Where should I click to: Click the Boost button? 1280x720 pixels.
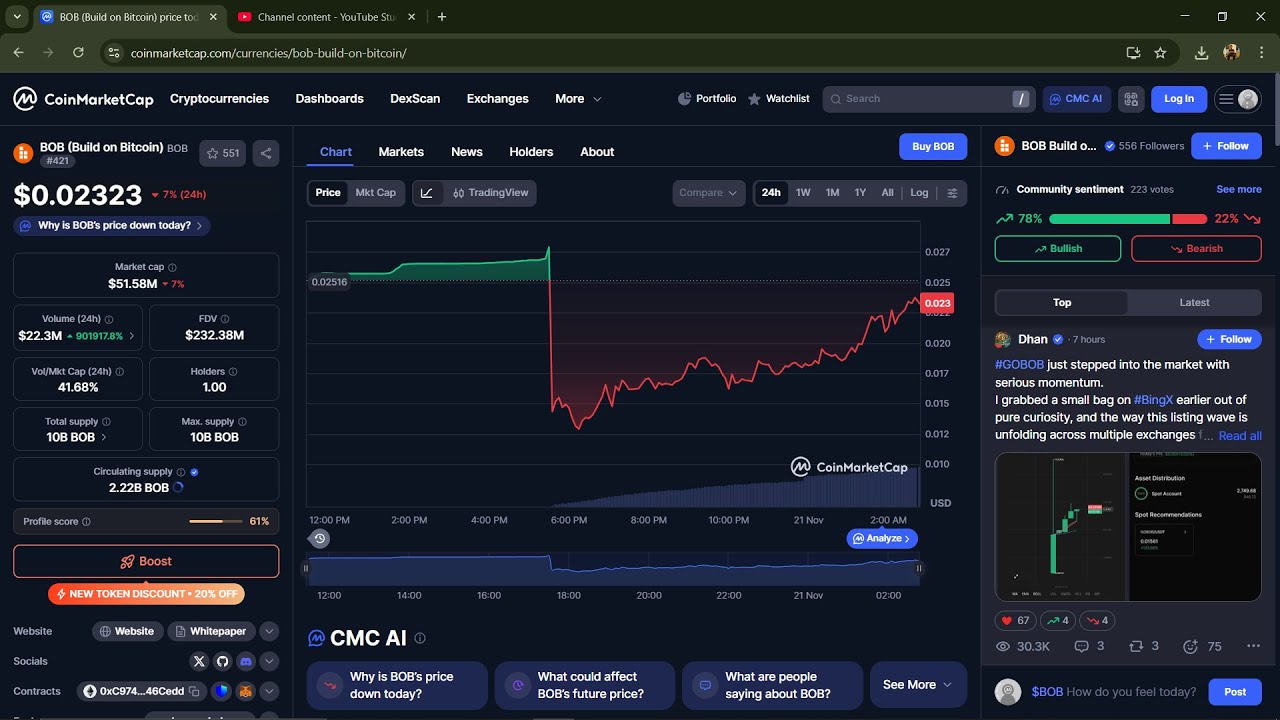coord(146,561)
